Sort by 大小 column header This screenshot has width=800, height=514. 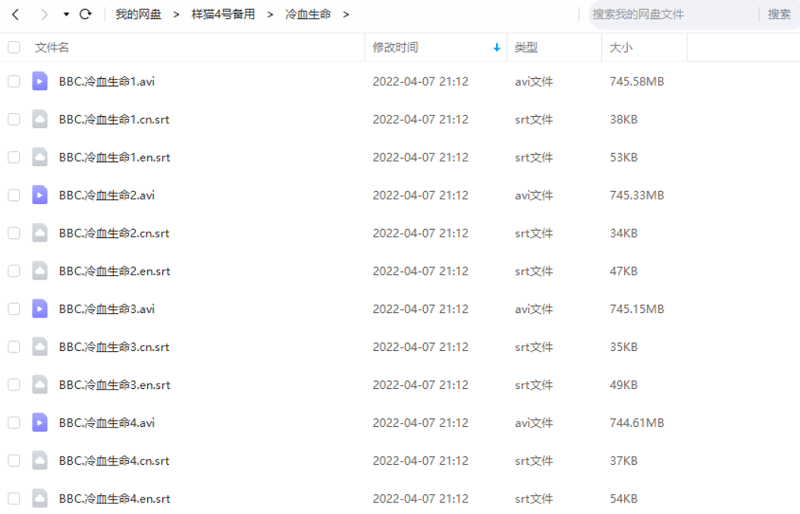point(620,47)
